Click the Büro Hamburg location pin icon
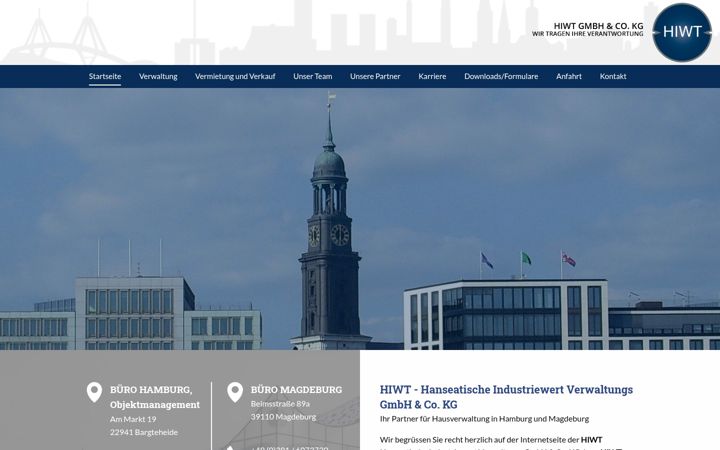720x450 pixels. tap(94, 393)
